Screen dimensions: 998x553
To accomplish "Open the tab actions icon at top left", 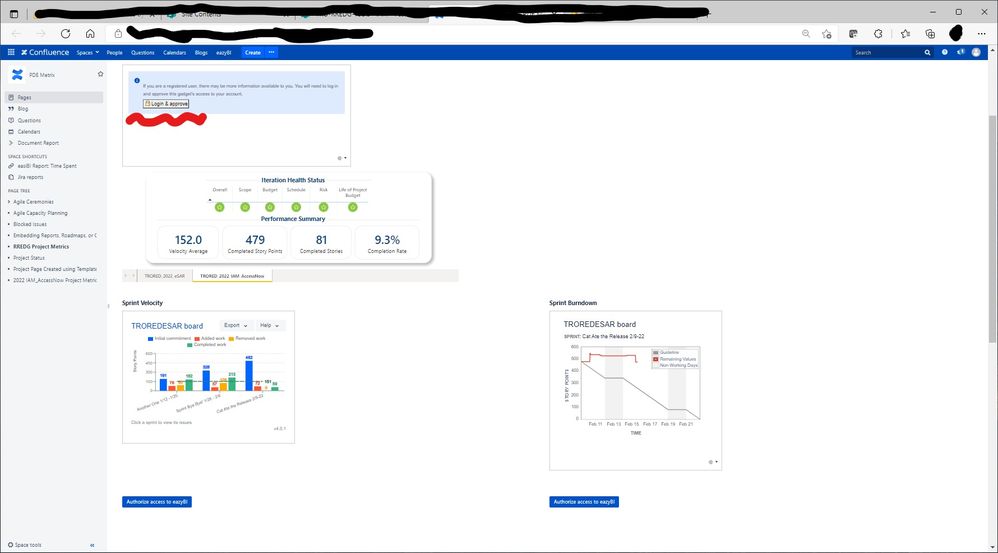I will [13, 13].
